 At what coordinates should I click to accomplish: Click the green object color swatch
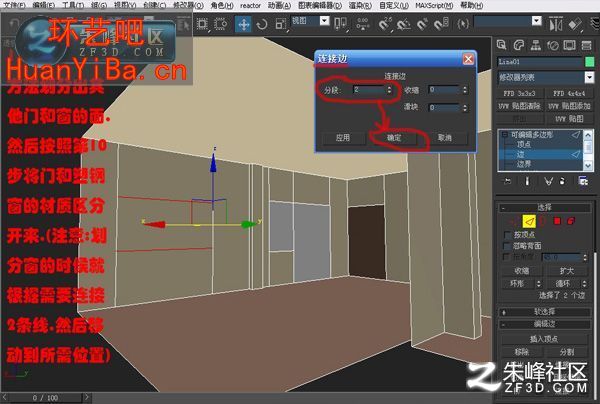tap(590, 62)
